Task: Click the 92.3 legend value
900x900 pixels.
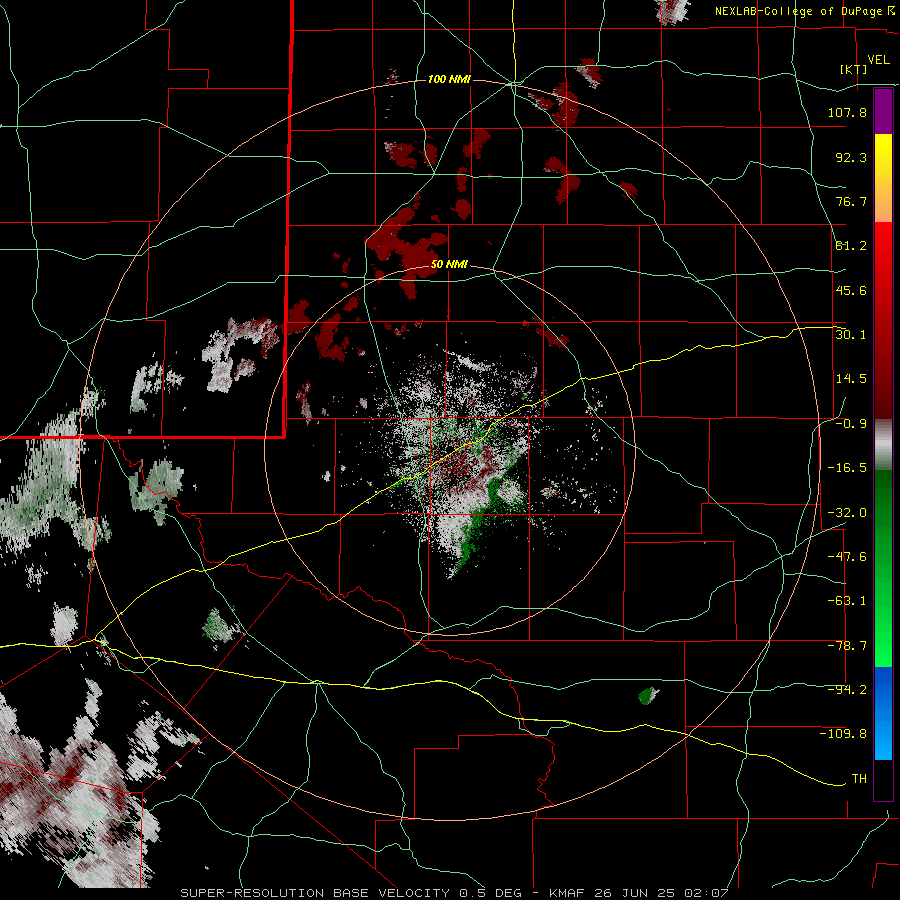Action: coord(851,157)
